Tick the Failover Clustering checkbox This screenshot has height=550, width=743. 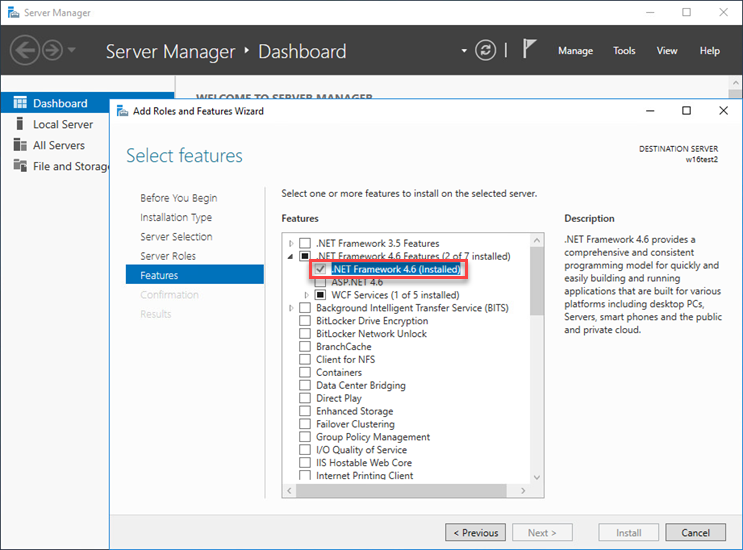pos(306,424)
